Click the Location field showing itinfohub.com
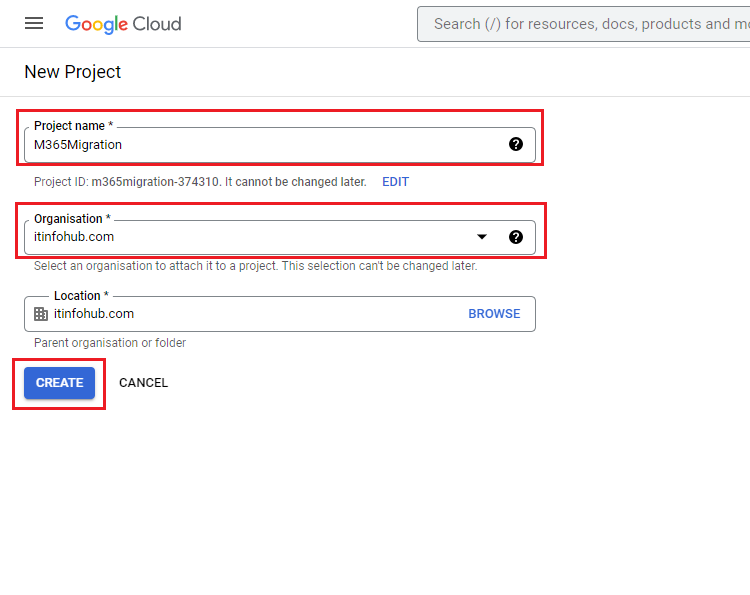The image size is (750, 595). (280, 314)
